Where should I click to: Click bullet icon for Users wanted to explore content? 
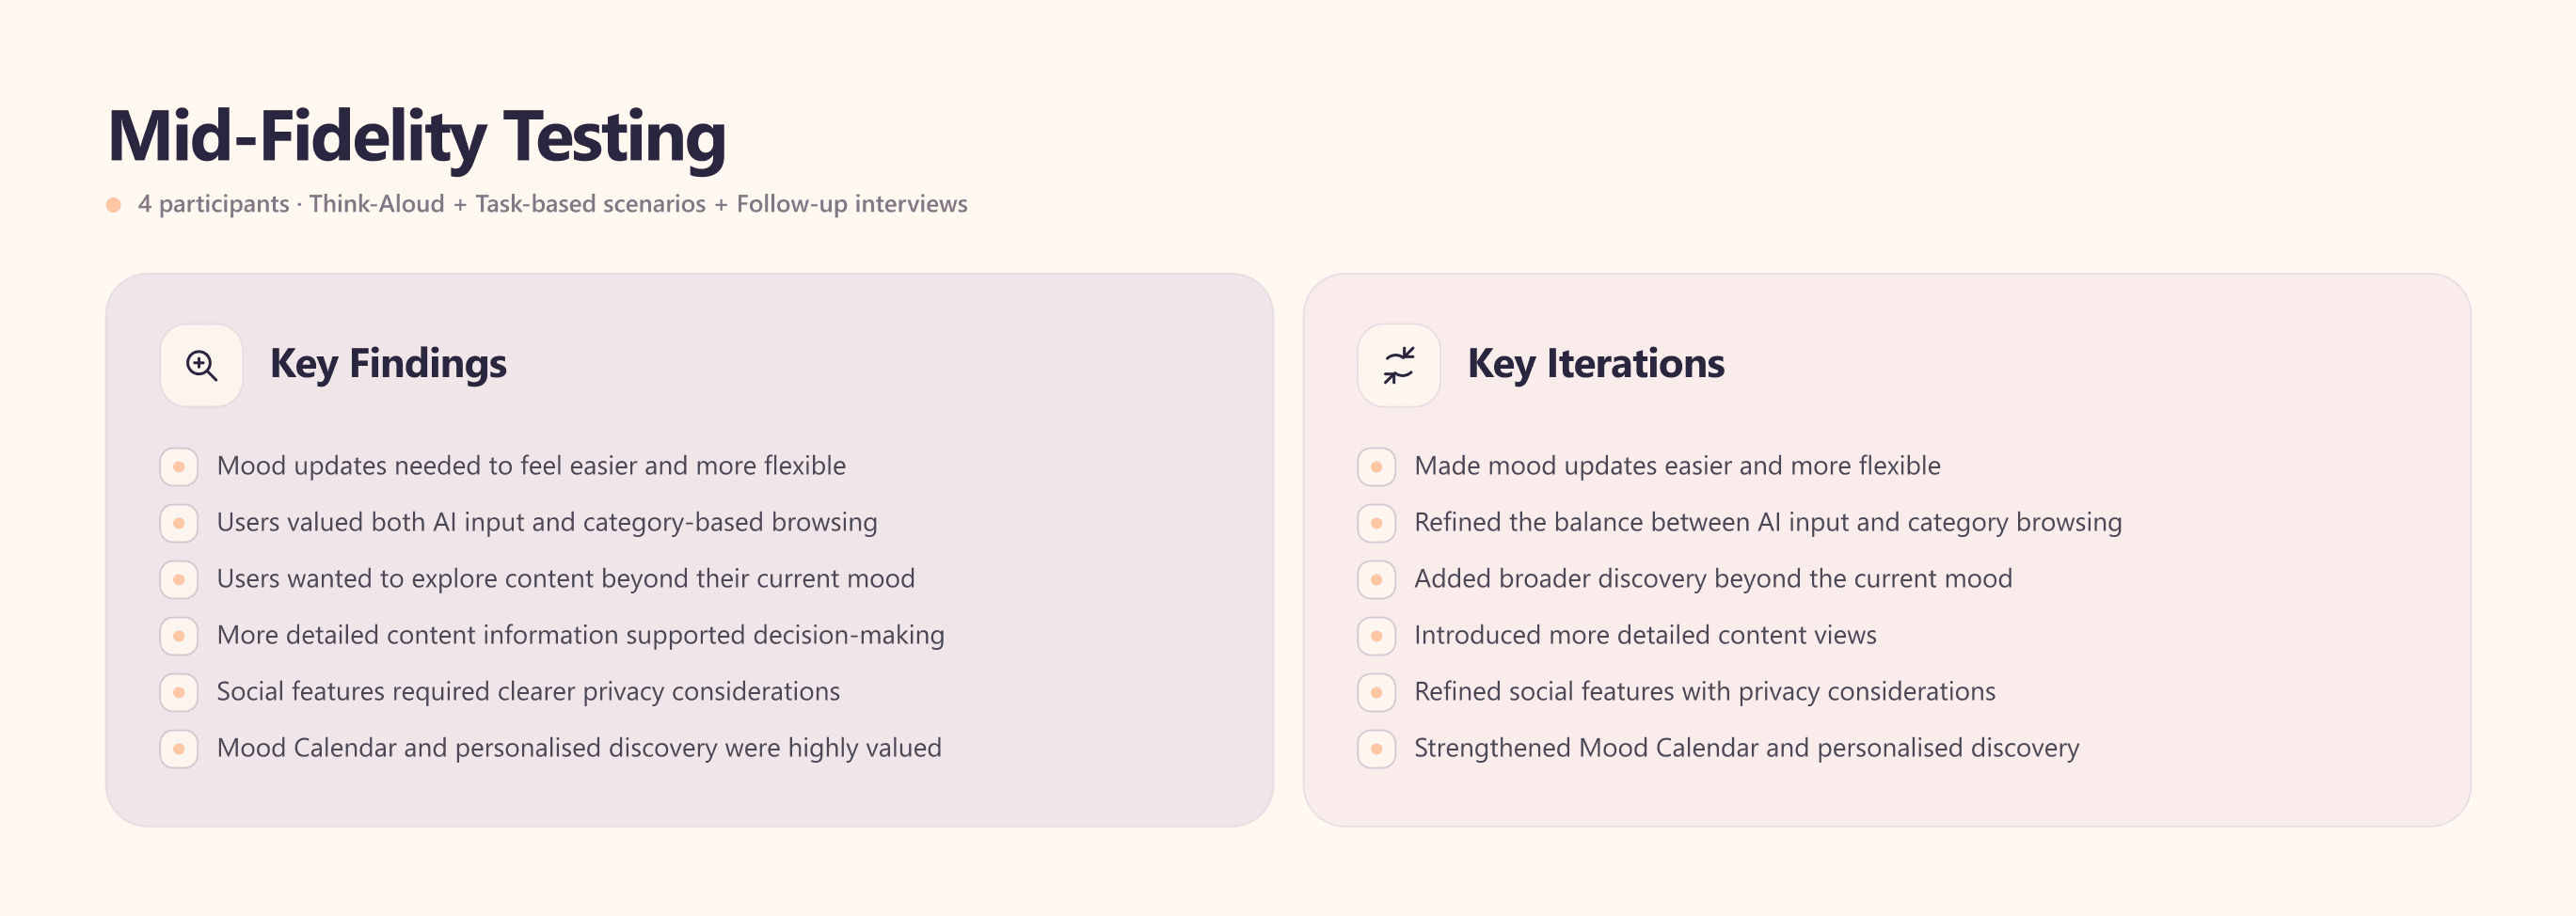coord(179,580)
